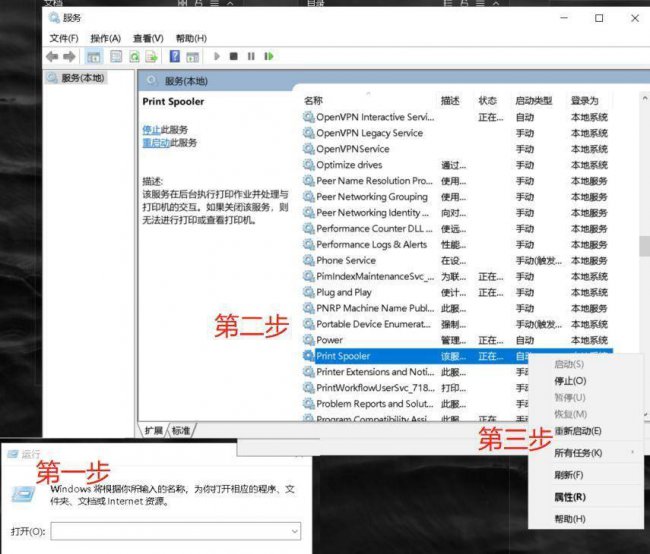
Task: Select the Phone Service row
Action: [456, 260]
